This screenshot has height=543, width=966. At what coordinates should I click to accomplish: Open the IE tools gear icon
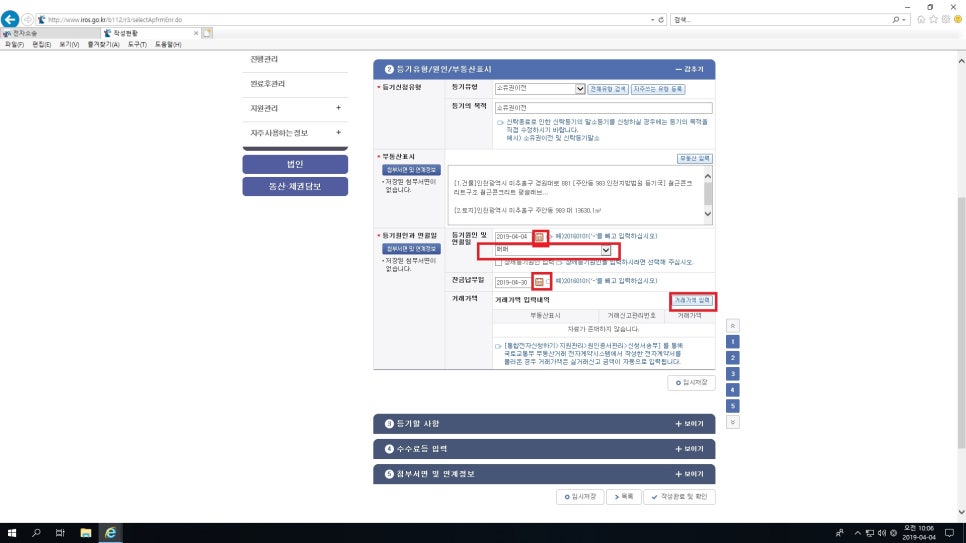[946, 20]
